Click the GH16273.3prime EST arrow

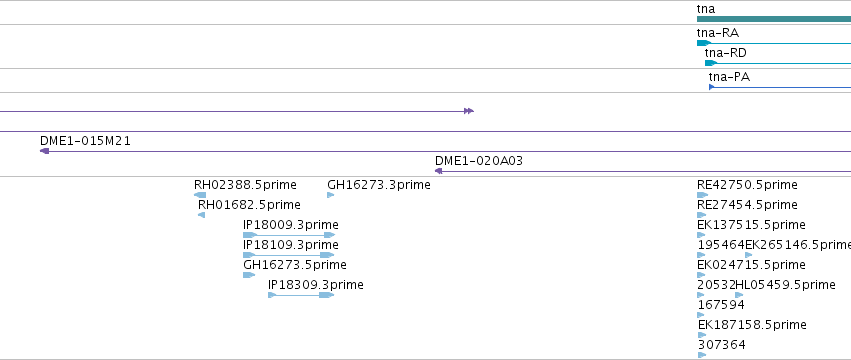[331, 195]
